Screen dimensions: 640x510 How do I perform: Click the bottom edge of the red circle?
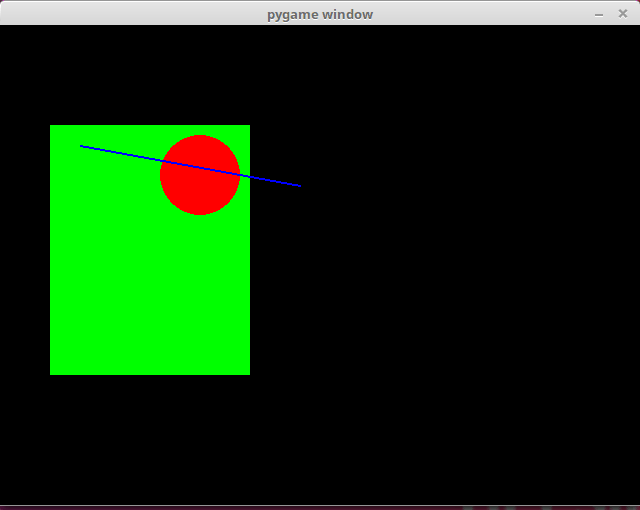click(x=200, y=213)
